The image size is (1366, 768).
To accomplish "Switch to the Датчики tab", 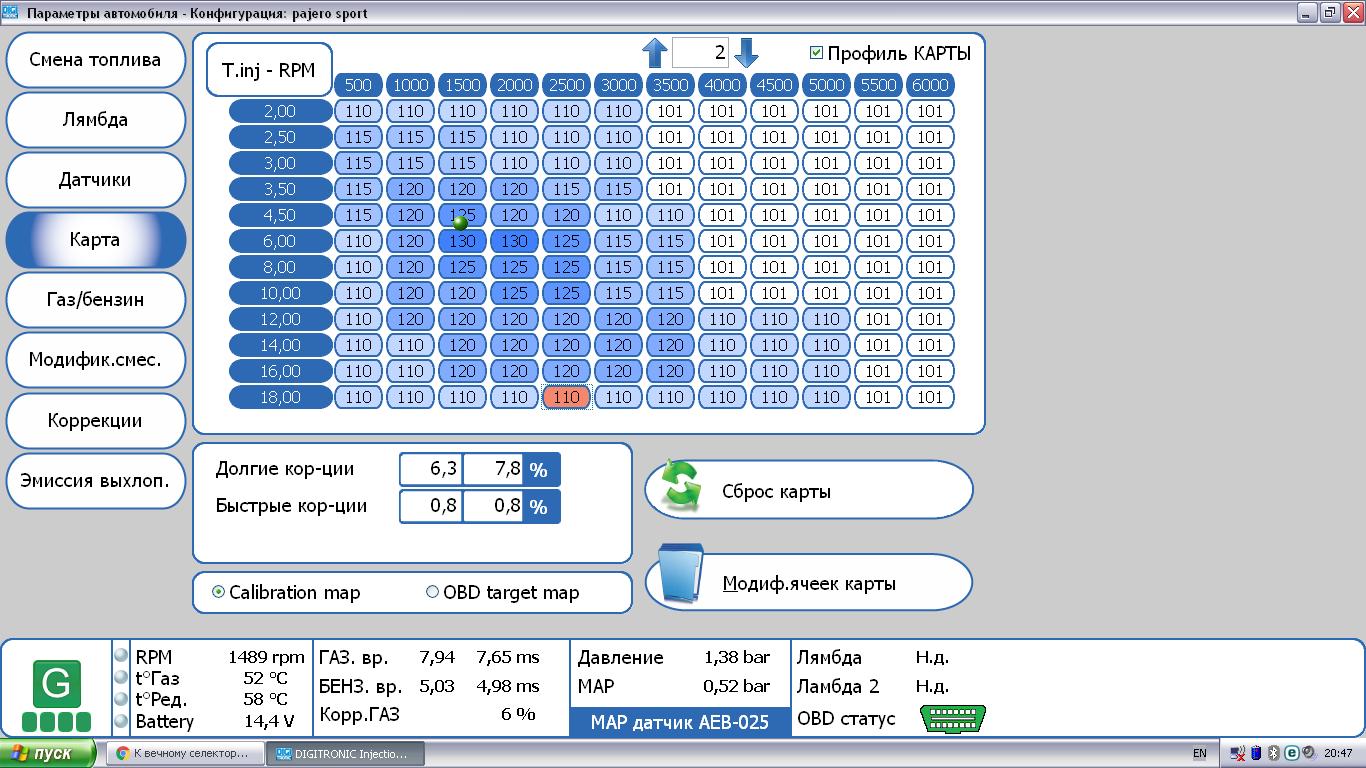I will (x=95, y=180).
